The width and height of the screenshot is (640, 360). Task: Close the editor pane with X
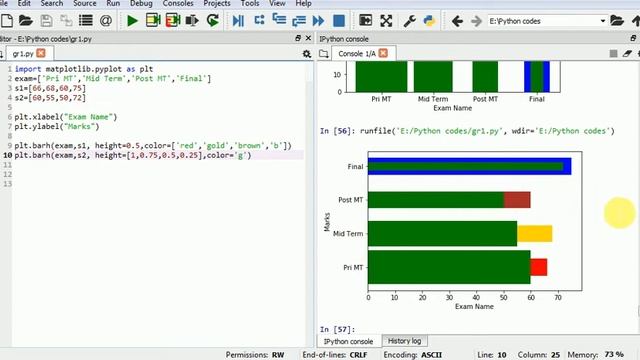pyautogui.click(x=309, y=38)
